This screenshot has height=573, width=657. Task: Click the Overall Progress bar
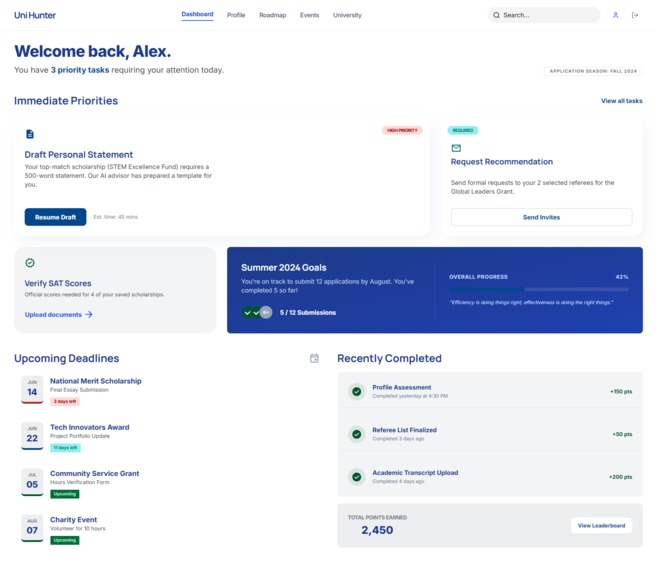539,289
